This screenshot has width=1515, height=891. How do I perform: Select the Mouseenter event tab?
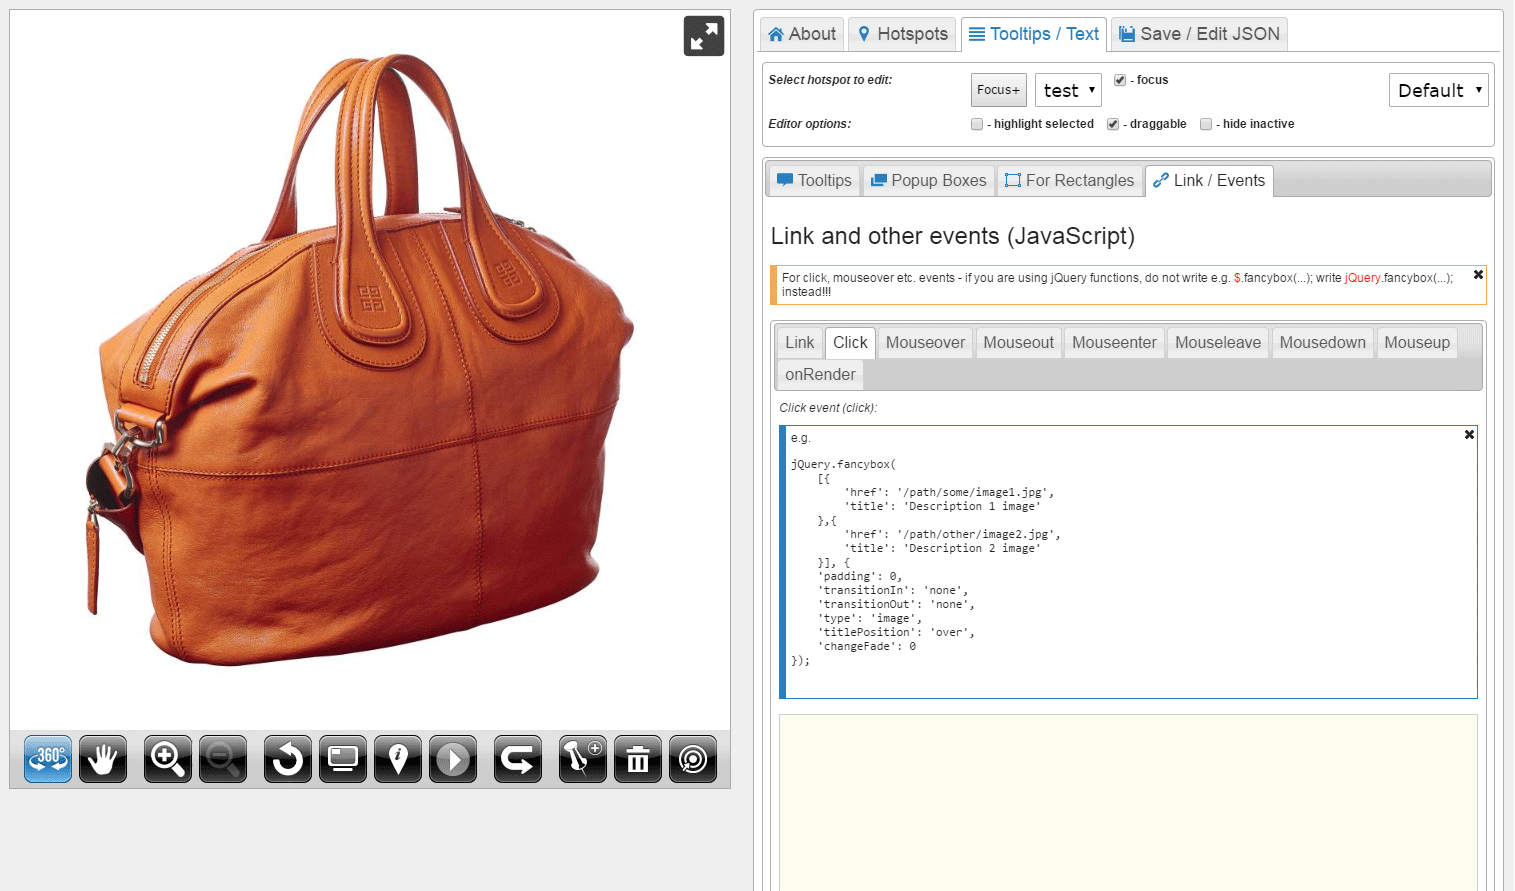click(x=1114, y=342)
